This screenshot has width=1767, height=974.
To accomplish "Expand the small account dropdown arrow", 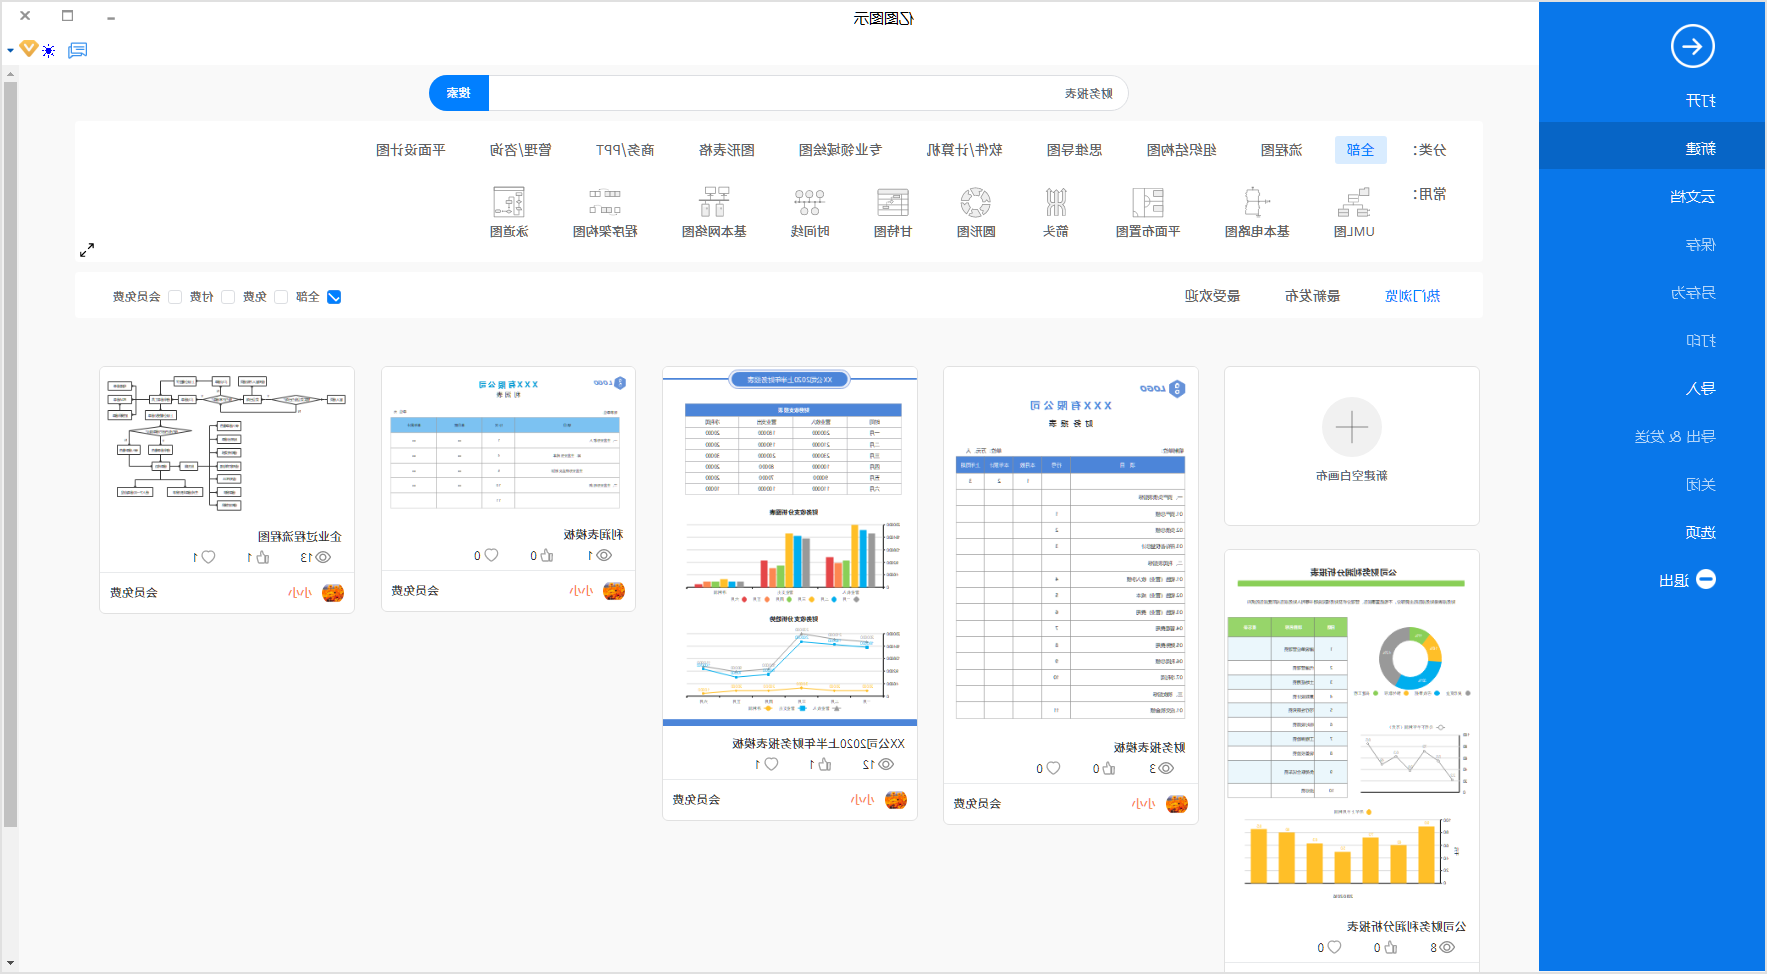I will tap(10, 50).
